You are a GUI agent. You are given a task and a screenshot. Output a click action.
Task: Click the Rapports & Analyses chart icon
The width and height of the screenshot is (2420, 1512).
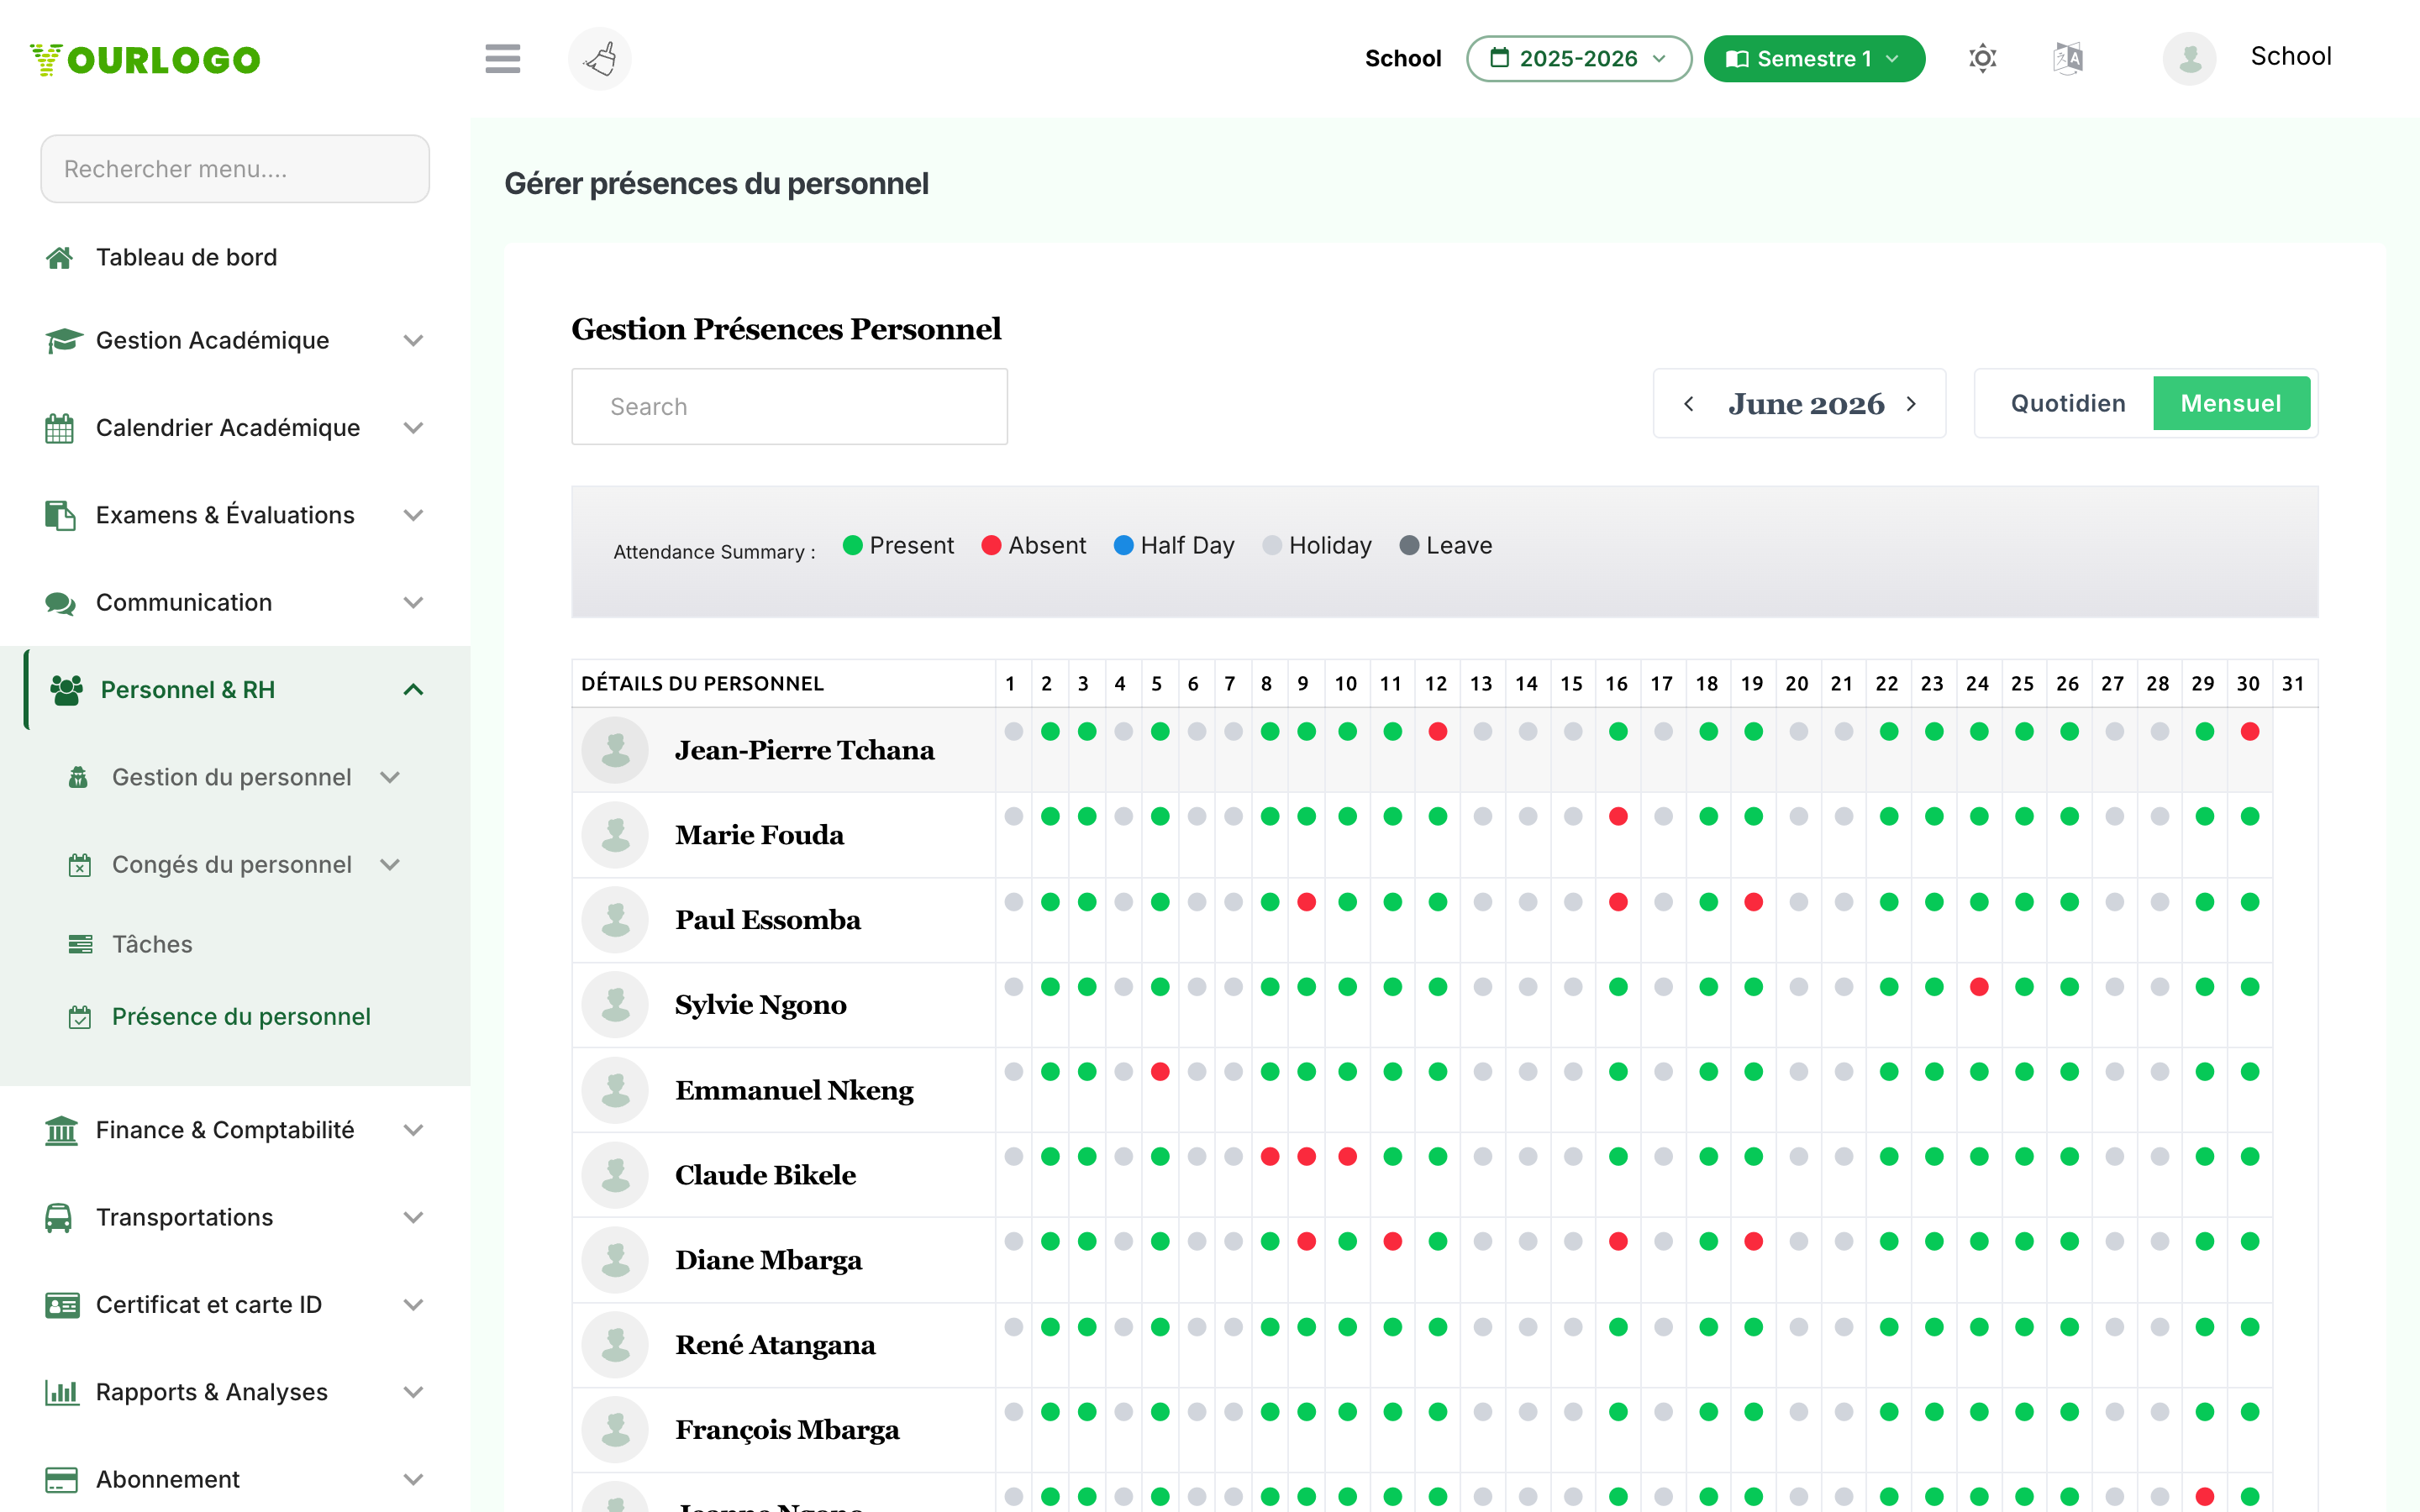[61, 1392]
